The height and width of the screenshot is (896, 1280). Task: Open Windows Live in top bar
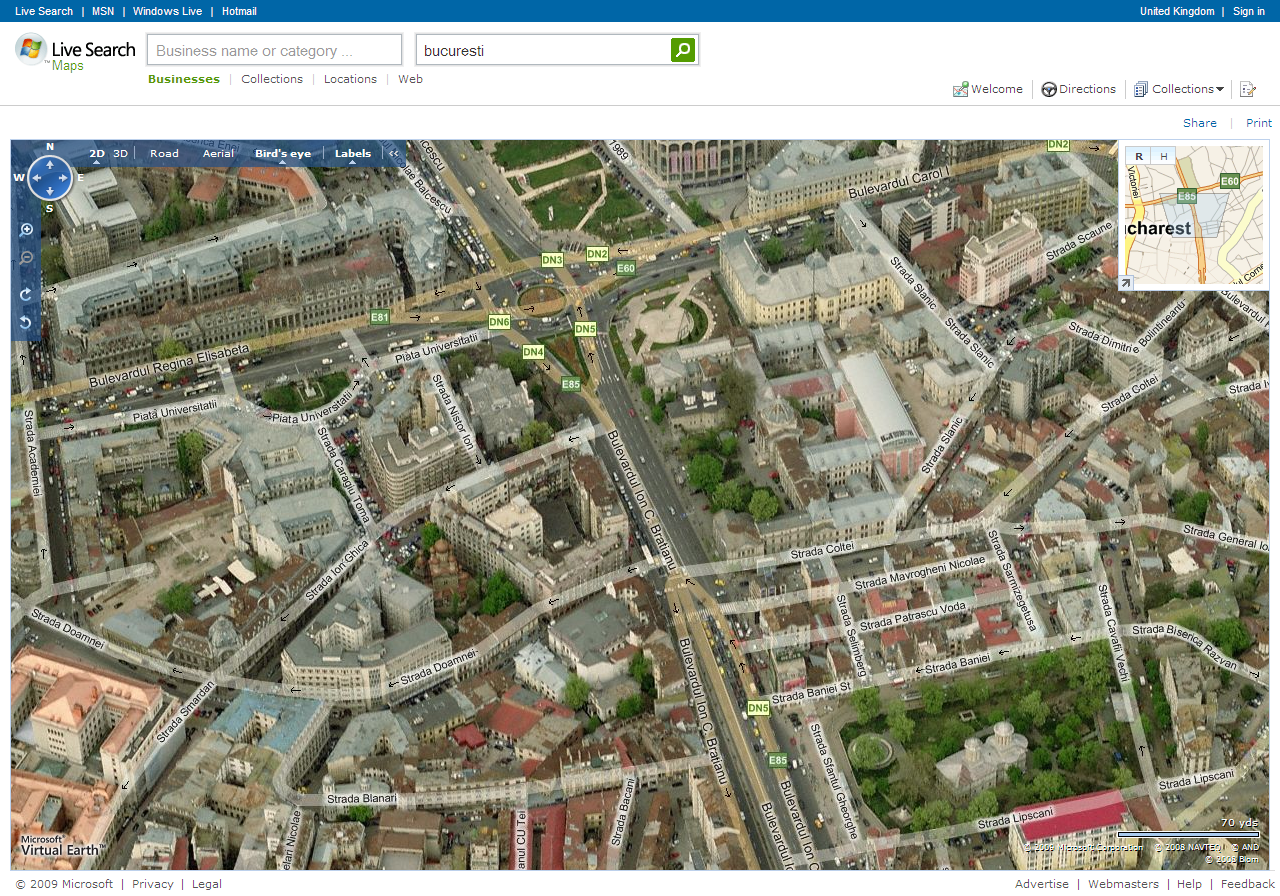167,11
